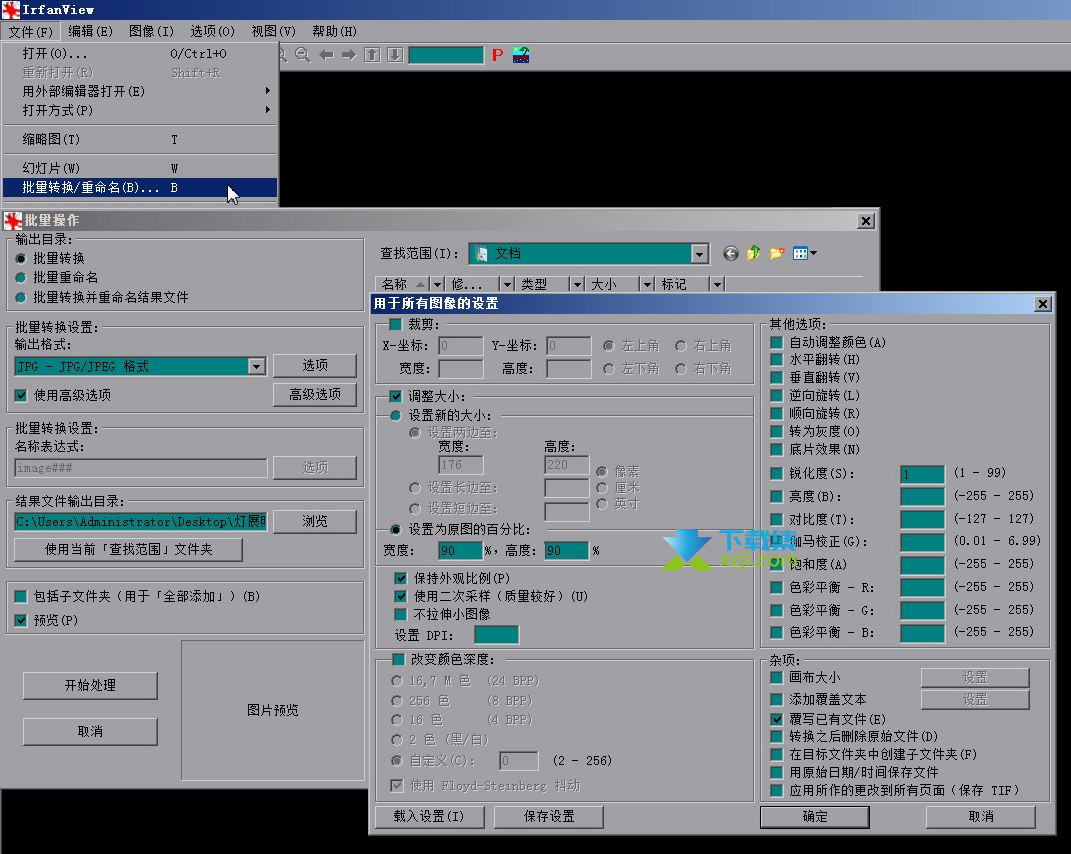Click the zoom out magnifier toolbar icon
Screen dimensions: 1071x854
(303, 55)
